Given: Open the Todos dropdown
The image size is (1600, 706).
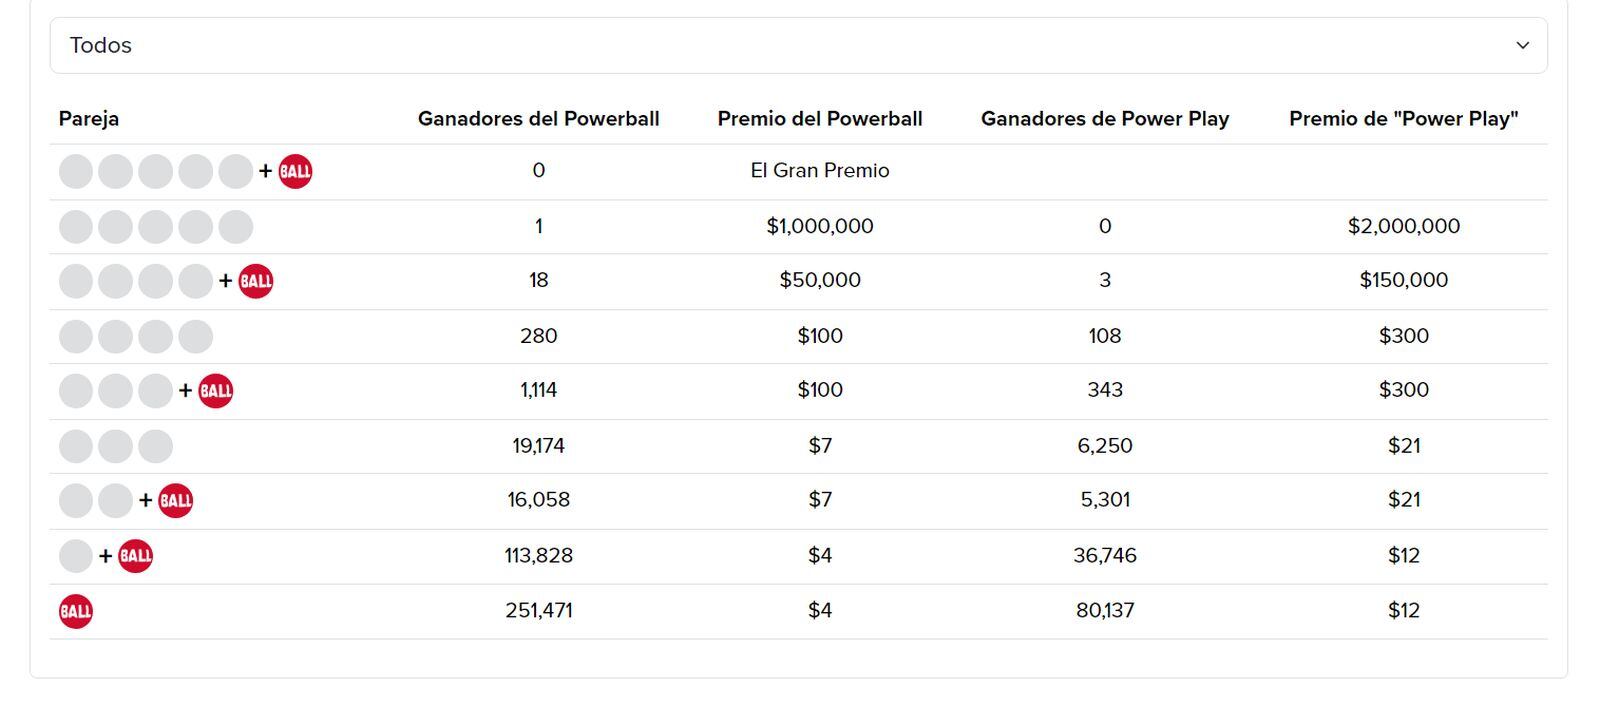Looking at the screenshot, I should tap(100, 44).
